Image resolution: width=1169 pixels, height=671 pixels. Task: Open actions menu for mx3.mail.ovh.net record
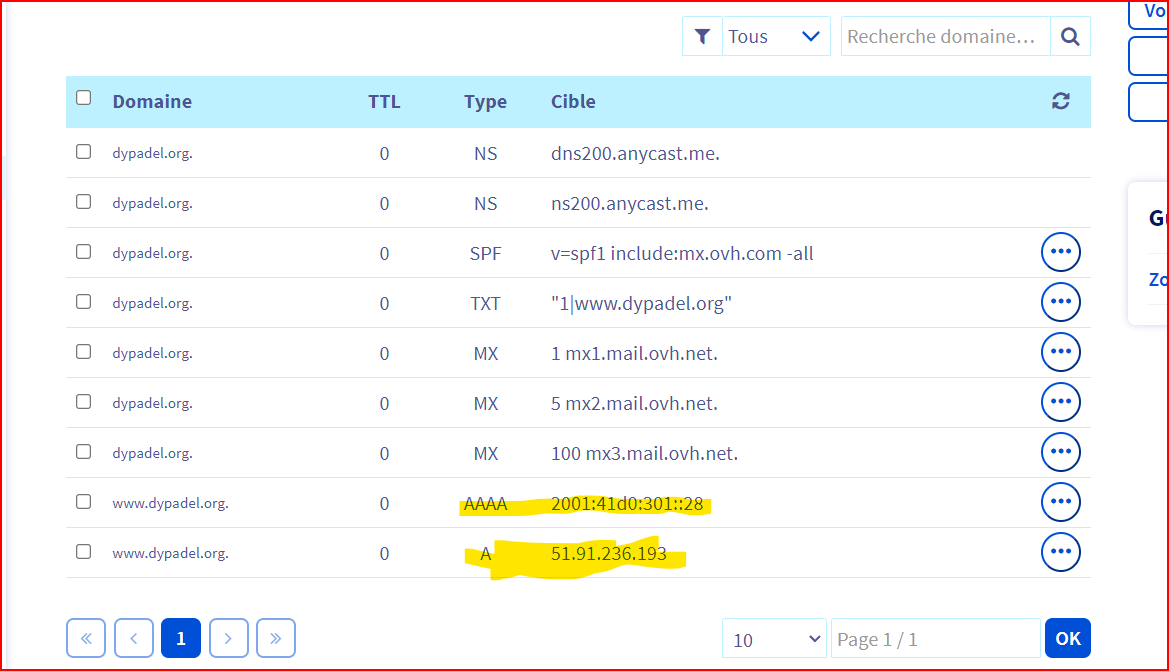(x=1061, y=452)
